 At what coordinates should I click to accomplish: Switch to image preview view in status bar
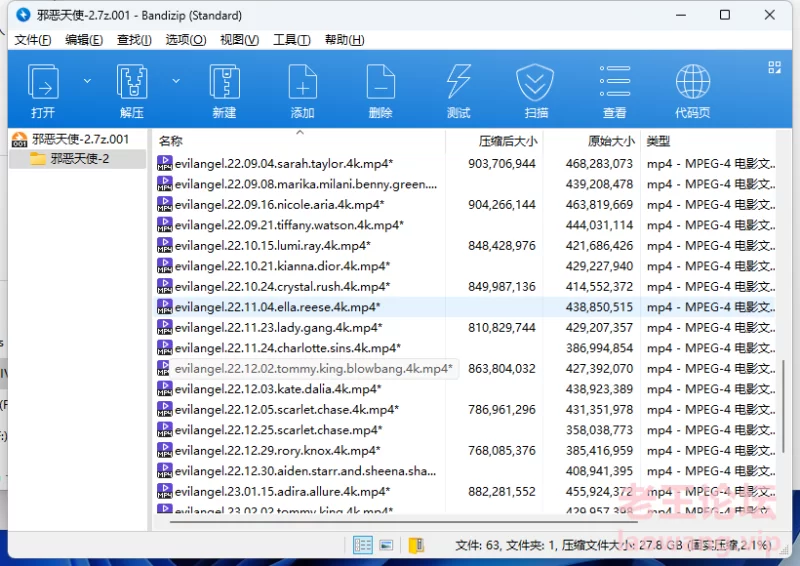tap(386, 545)
